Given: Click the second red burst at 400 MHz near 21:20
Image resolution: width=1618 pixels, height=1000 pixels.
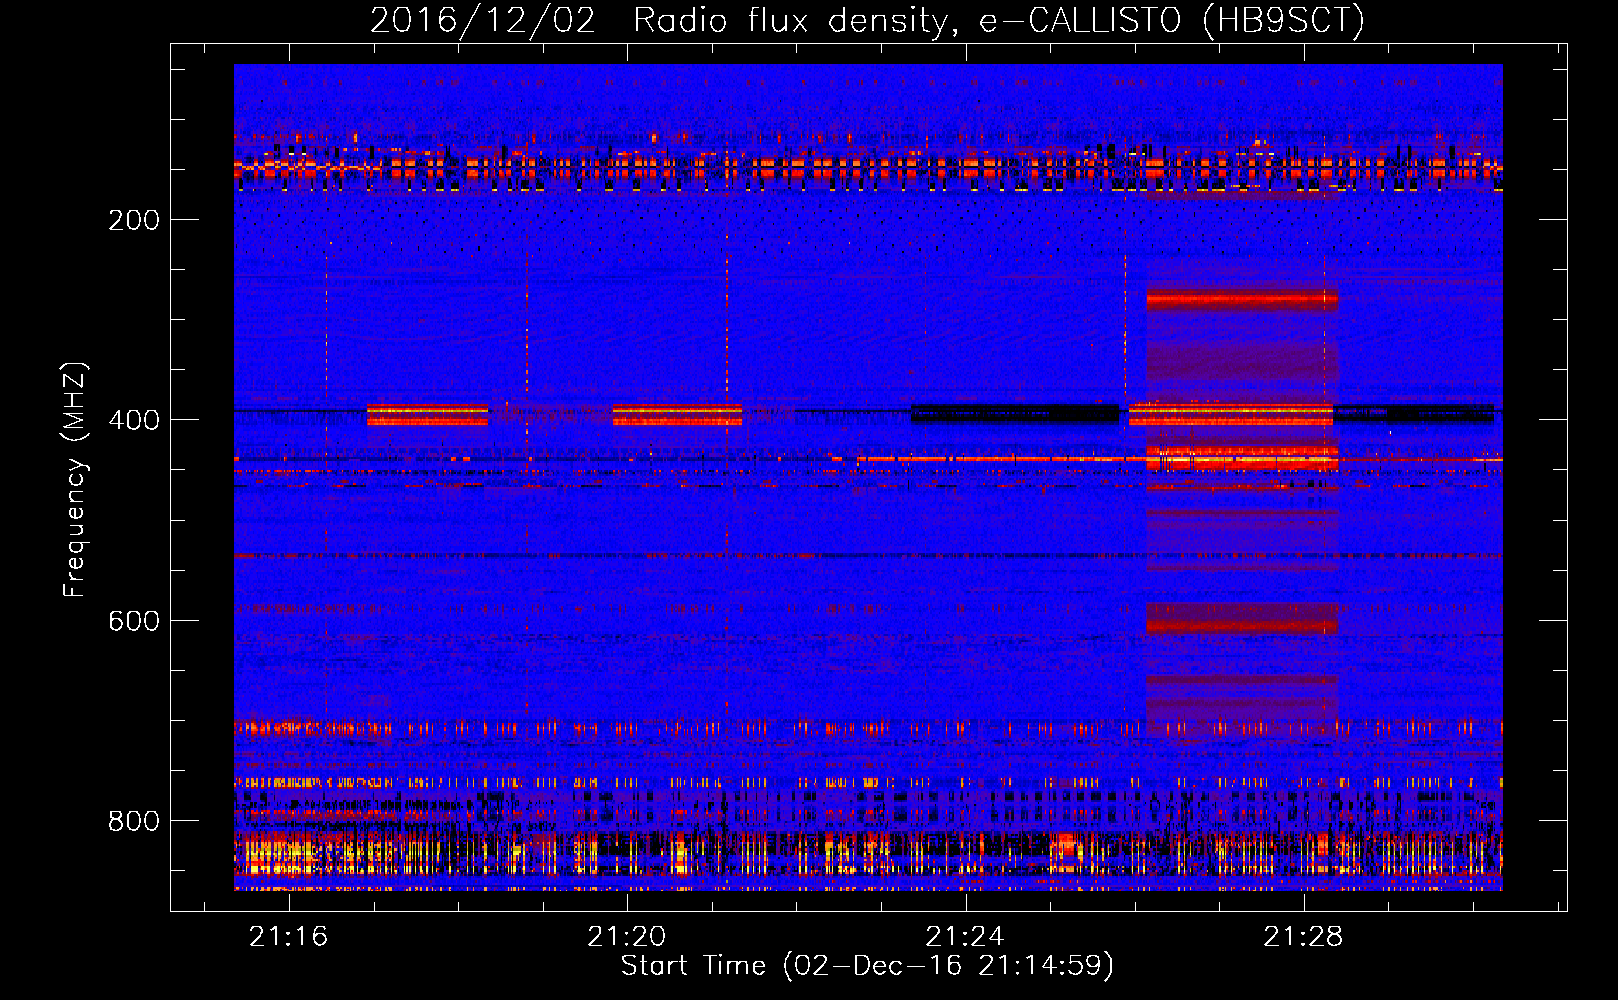Looking at the screenshot, I should 677,414.
